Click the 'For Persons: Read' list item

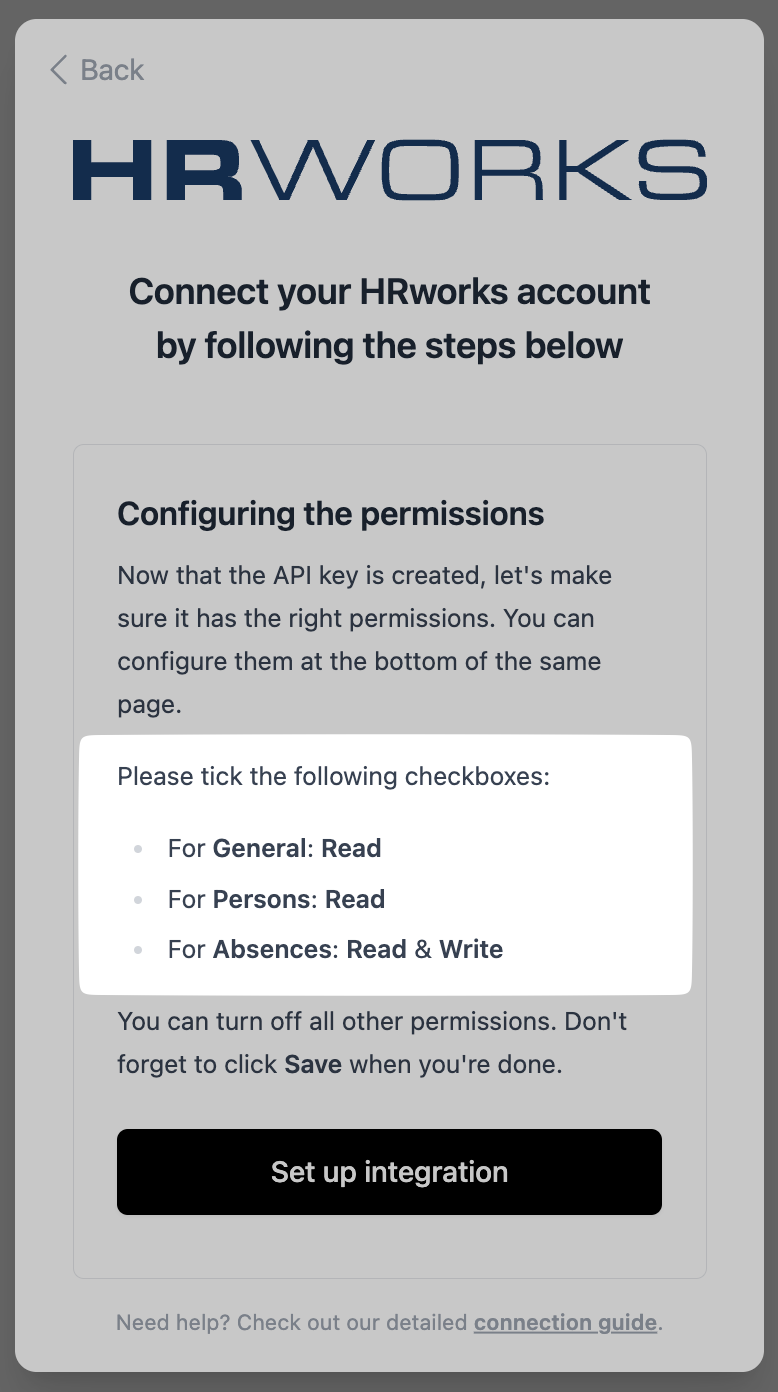pyautogui.click(x=276, y=899)
